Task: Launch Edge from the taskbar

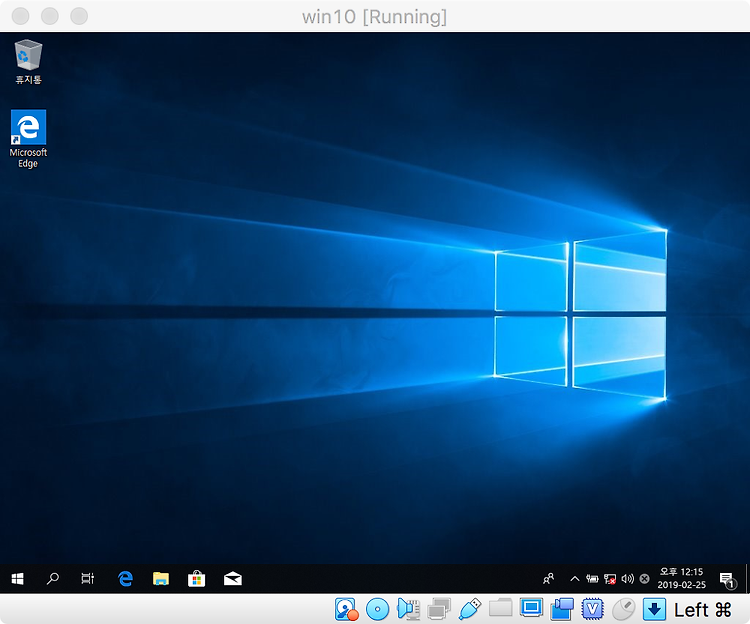Action: (x=125, y=579)
